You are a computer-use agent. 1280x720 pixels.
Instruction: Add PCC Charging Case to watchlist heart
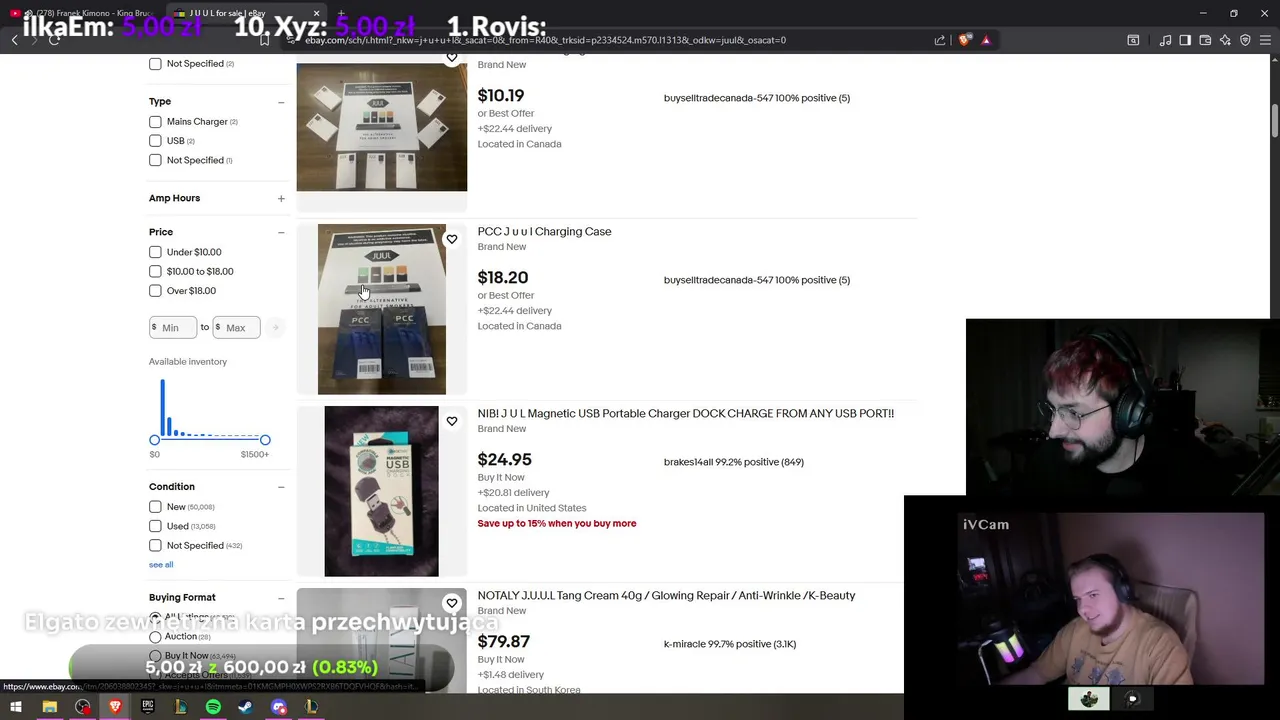coord(452,239)
